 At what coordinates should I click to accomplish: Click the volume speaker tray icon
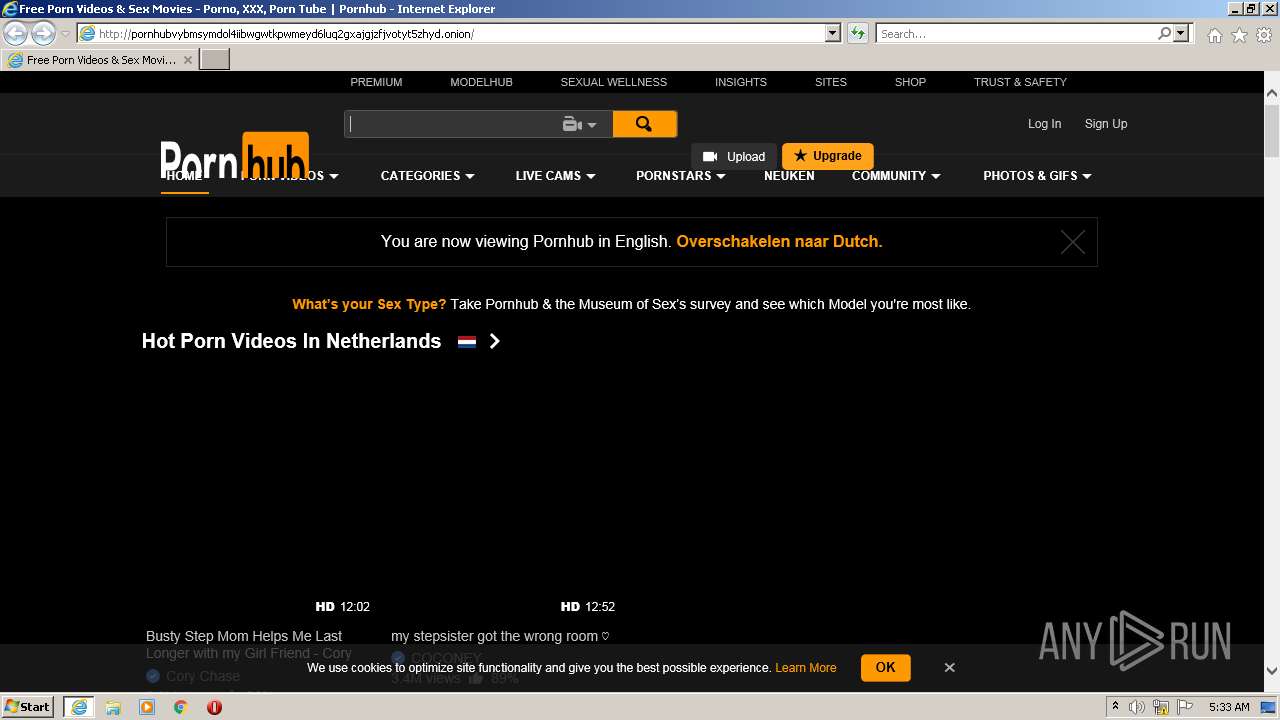[x=1137, y=707]
